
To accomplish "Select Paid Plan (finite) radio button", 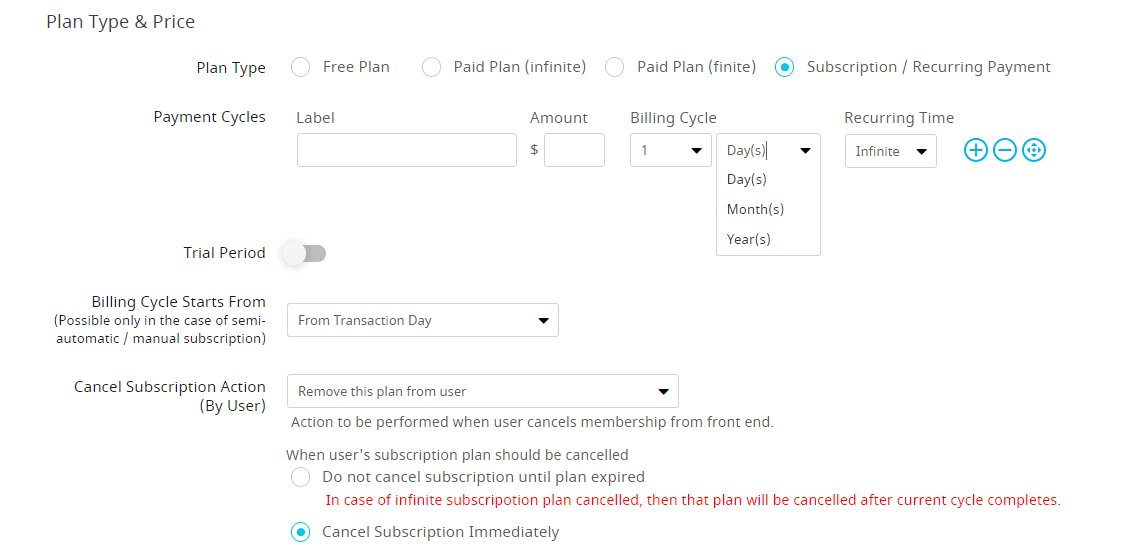I will 614,67.
